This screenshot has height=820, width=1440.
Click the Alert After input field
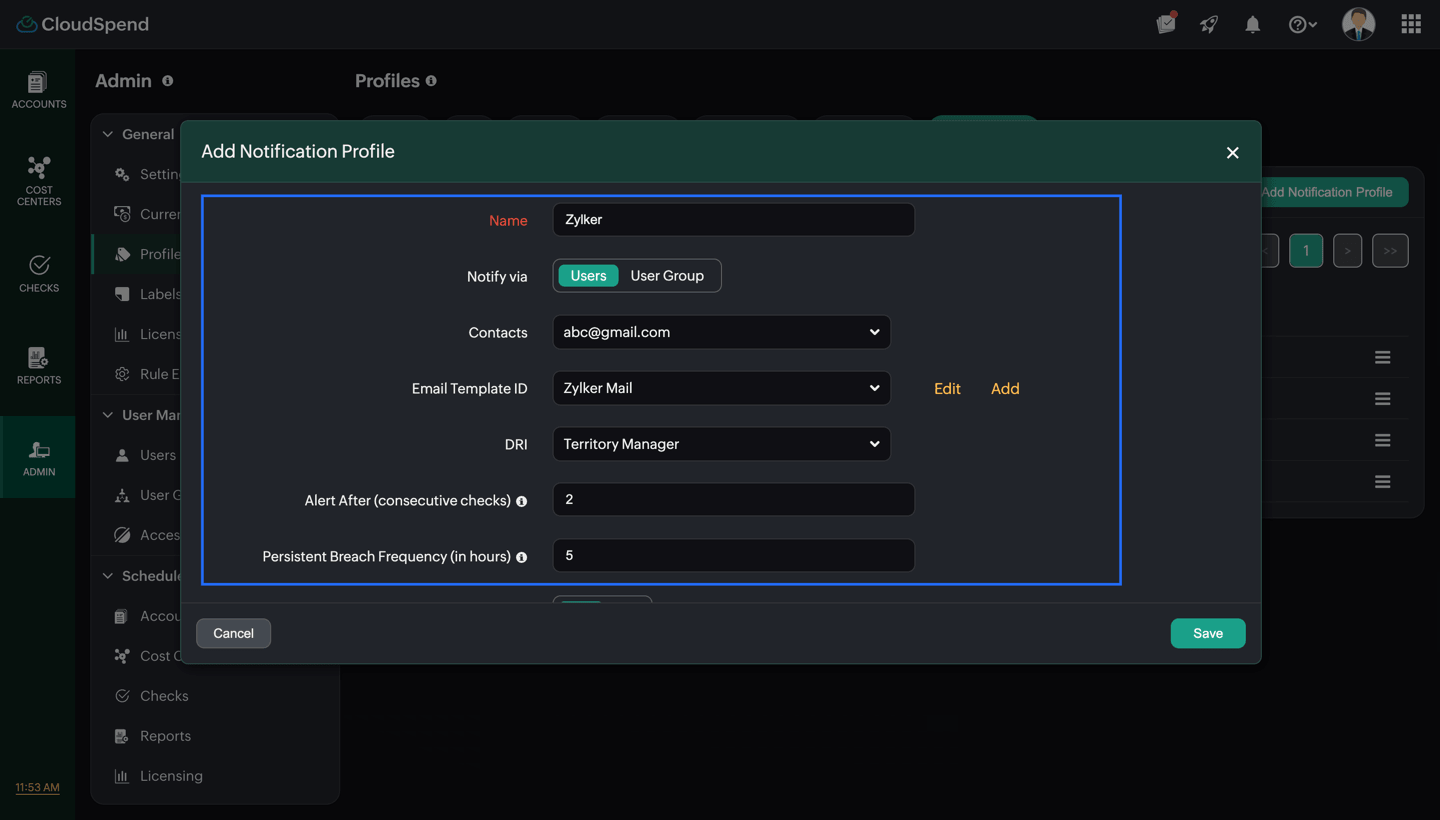733,500
